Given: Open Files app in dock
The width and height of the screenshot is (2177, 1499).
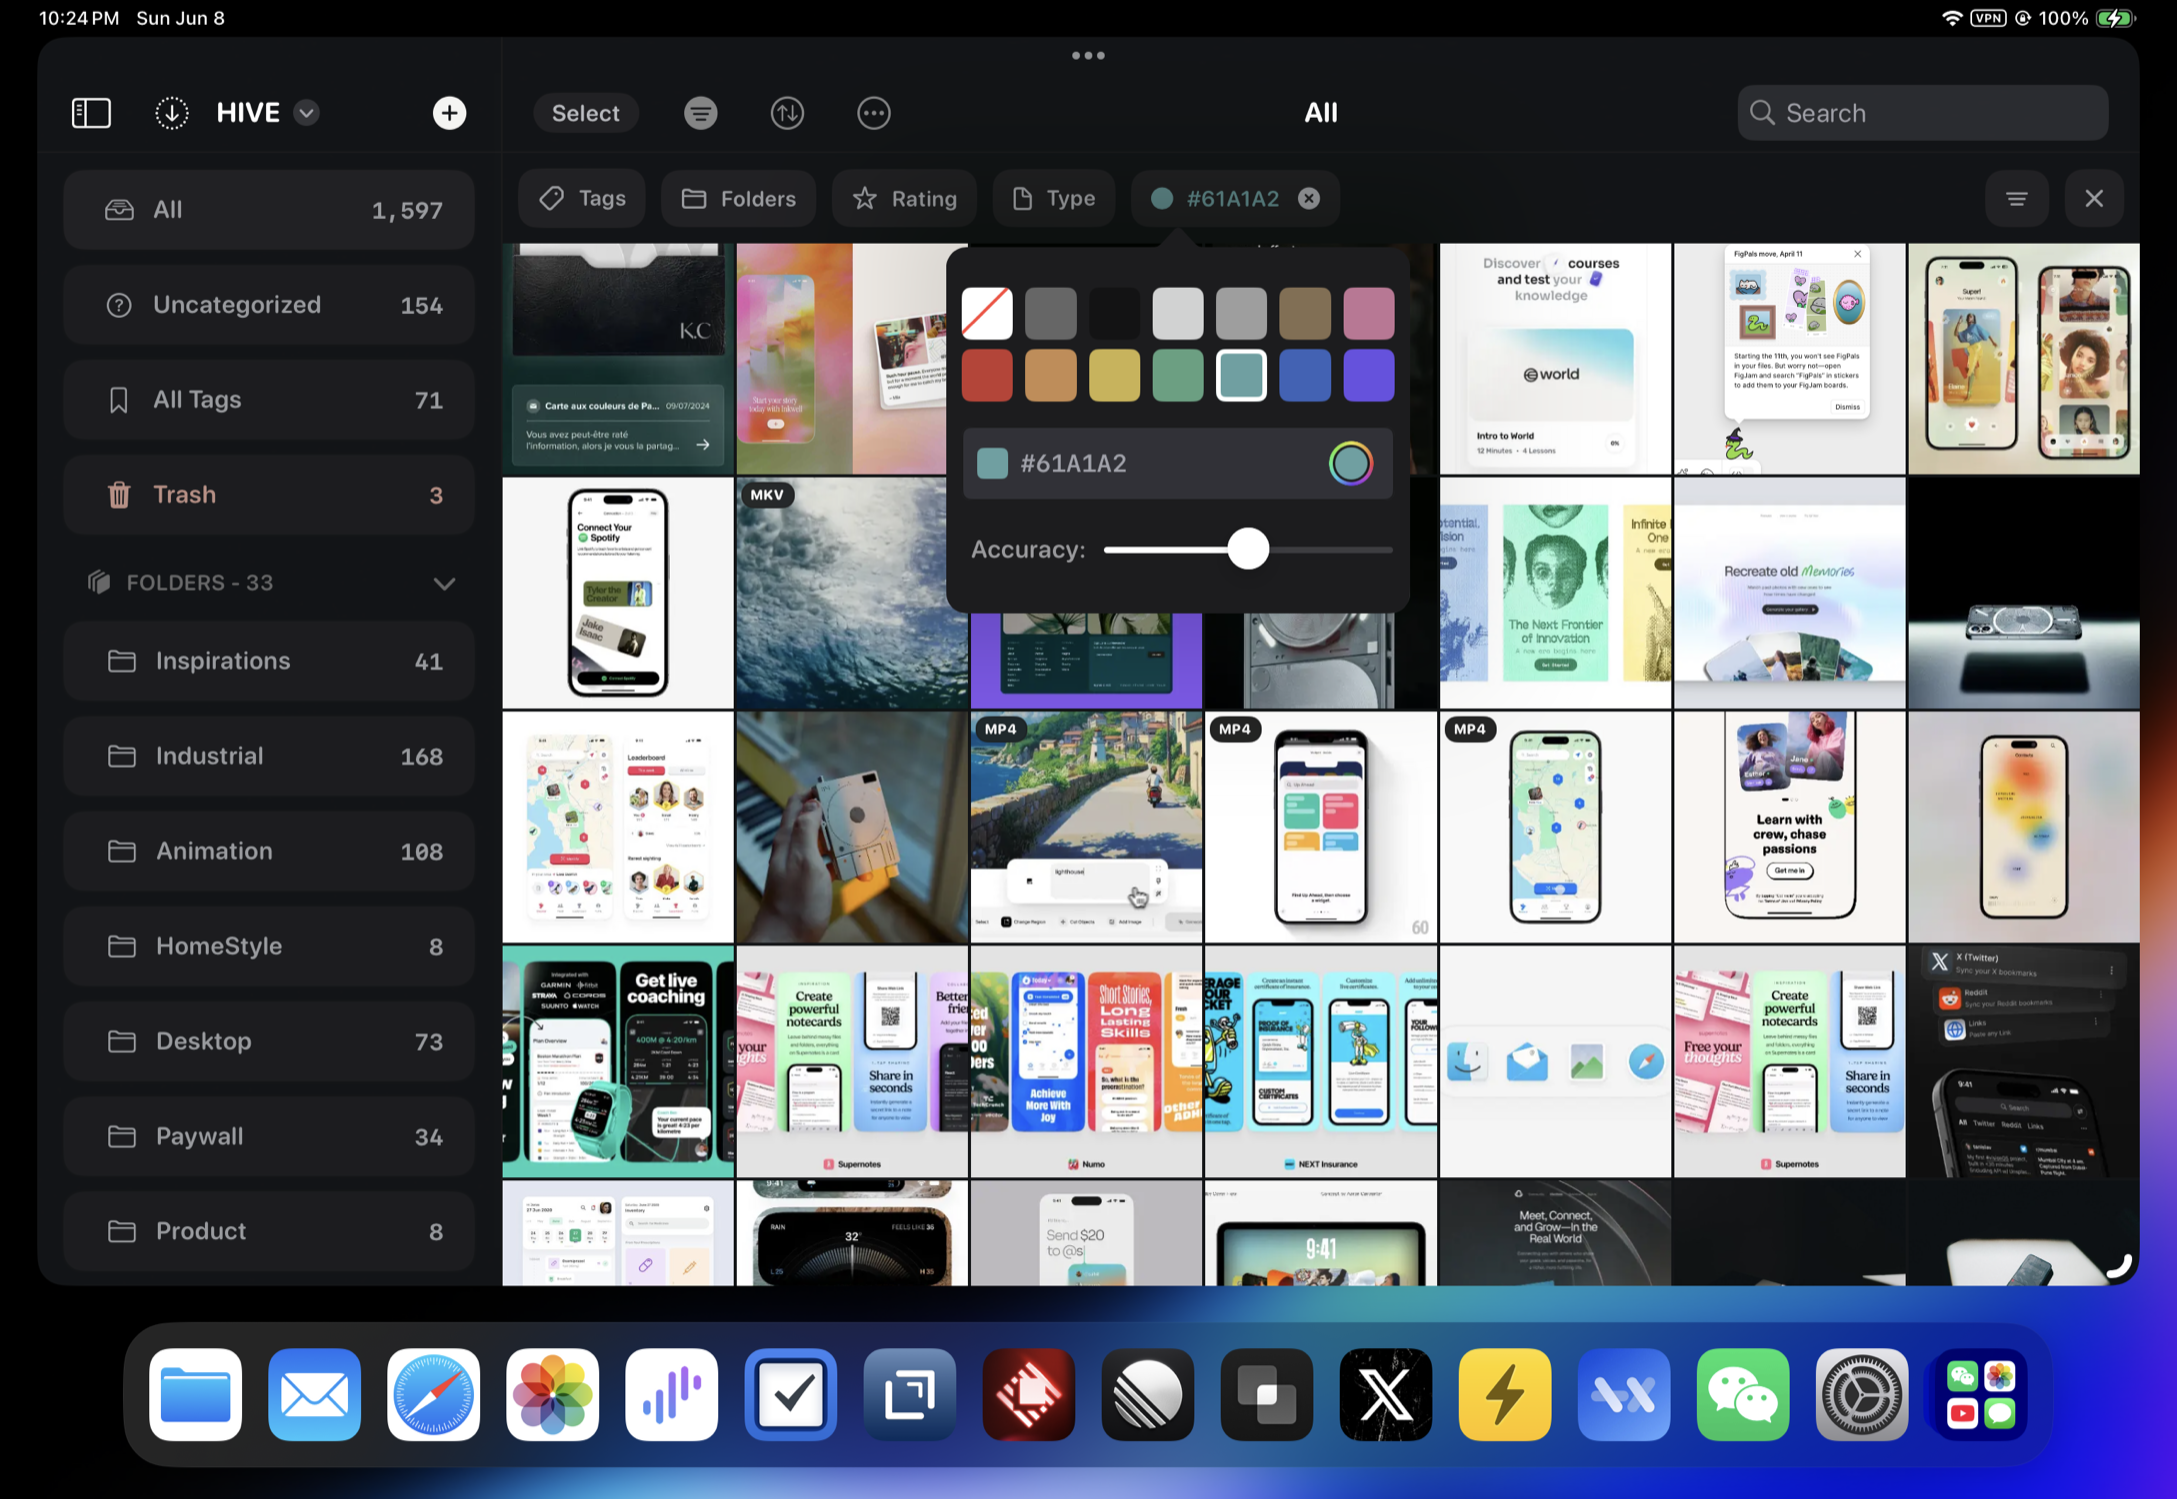Looking at the screenshot, I should click(196, 1394).
